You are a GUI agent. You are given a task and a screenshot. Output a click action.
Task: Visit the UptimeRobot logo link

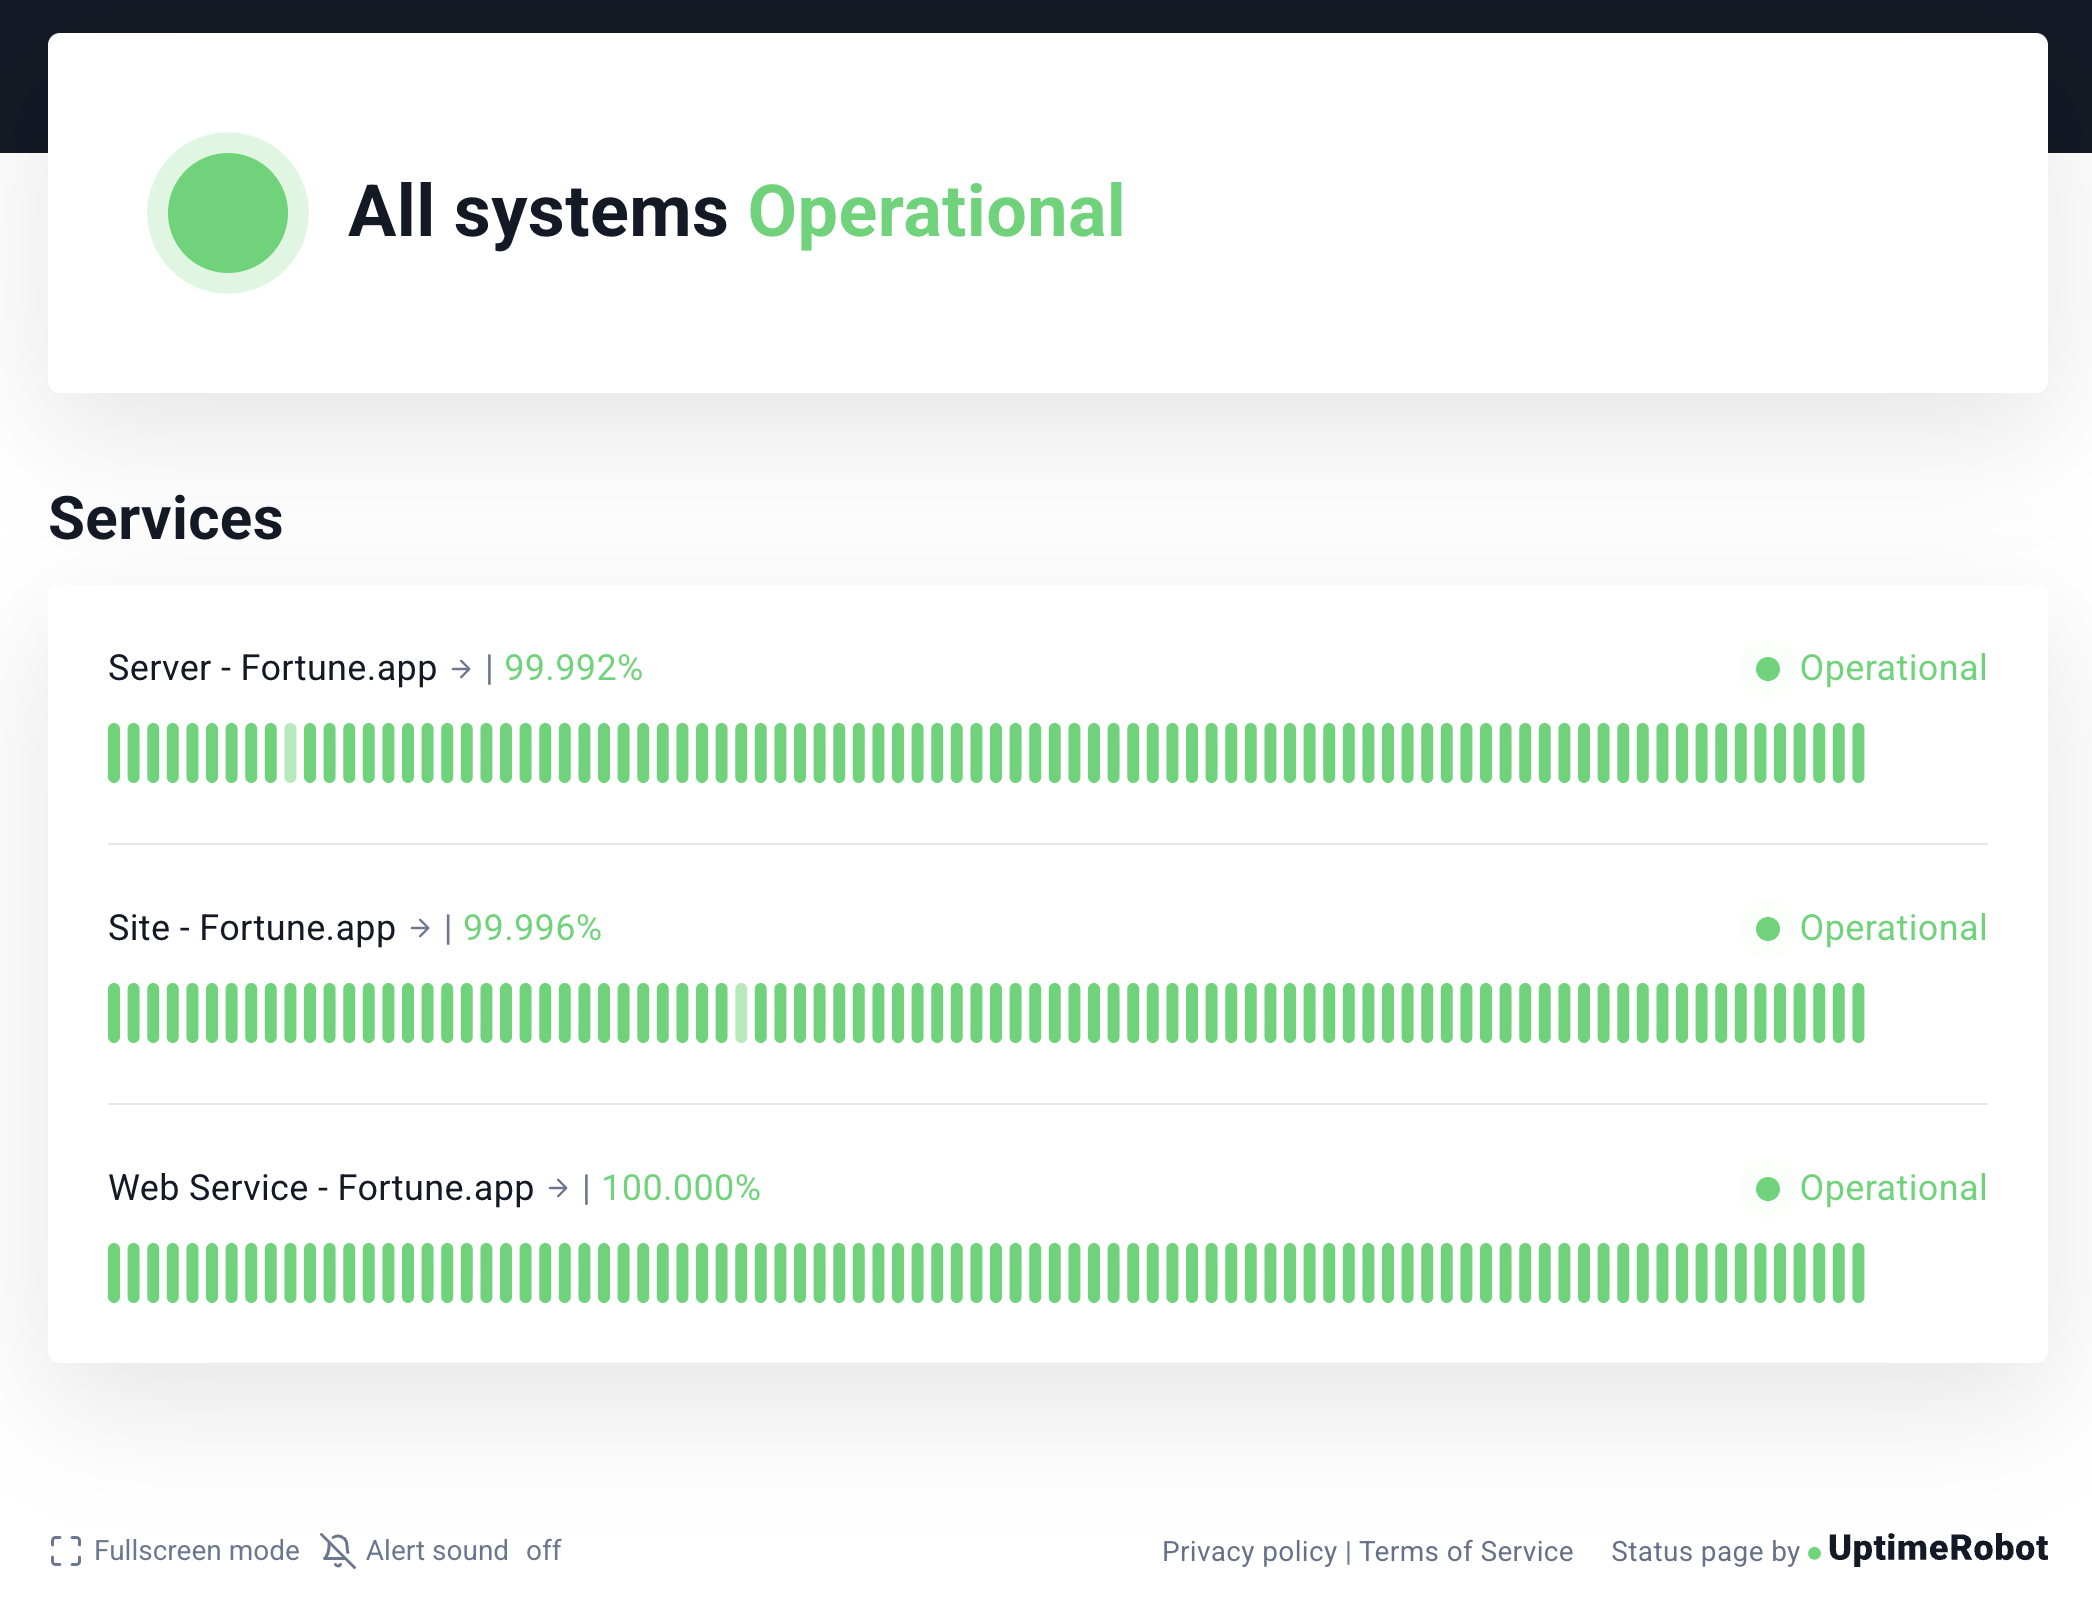coord(1937,1548)
